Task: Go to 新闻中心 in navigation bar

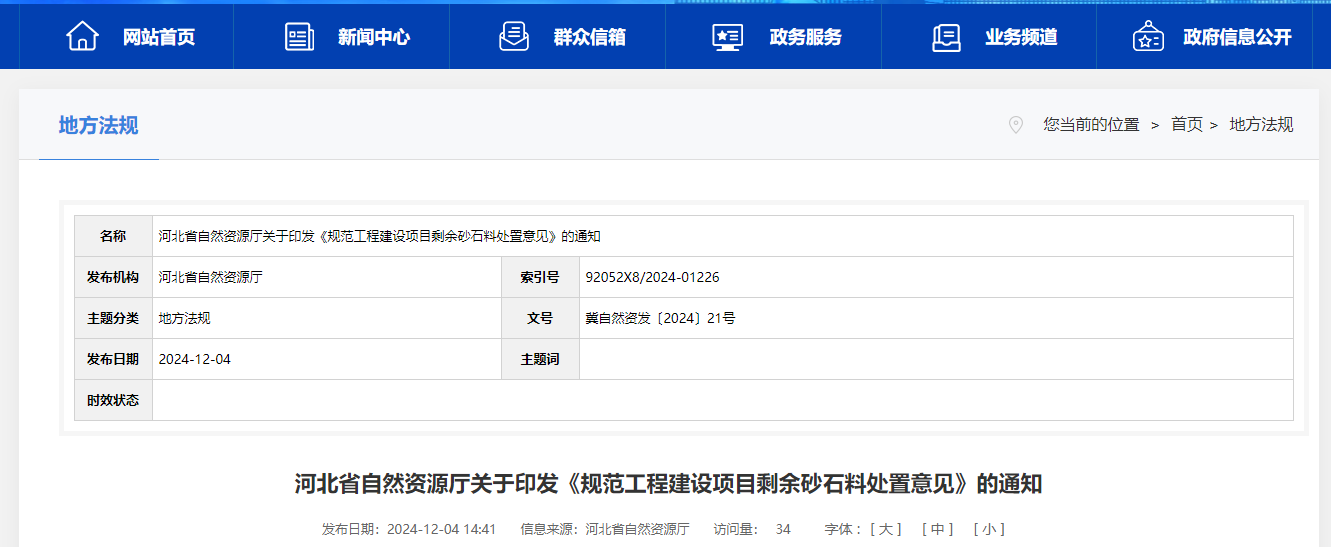Action: tap(374, 37)
